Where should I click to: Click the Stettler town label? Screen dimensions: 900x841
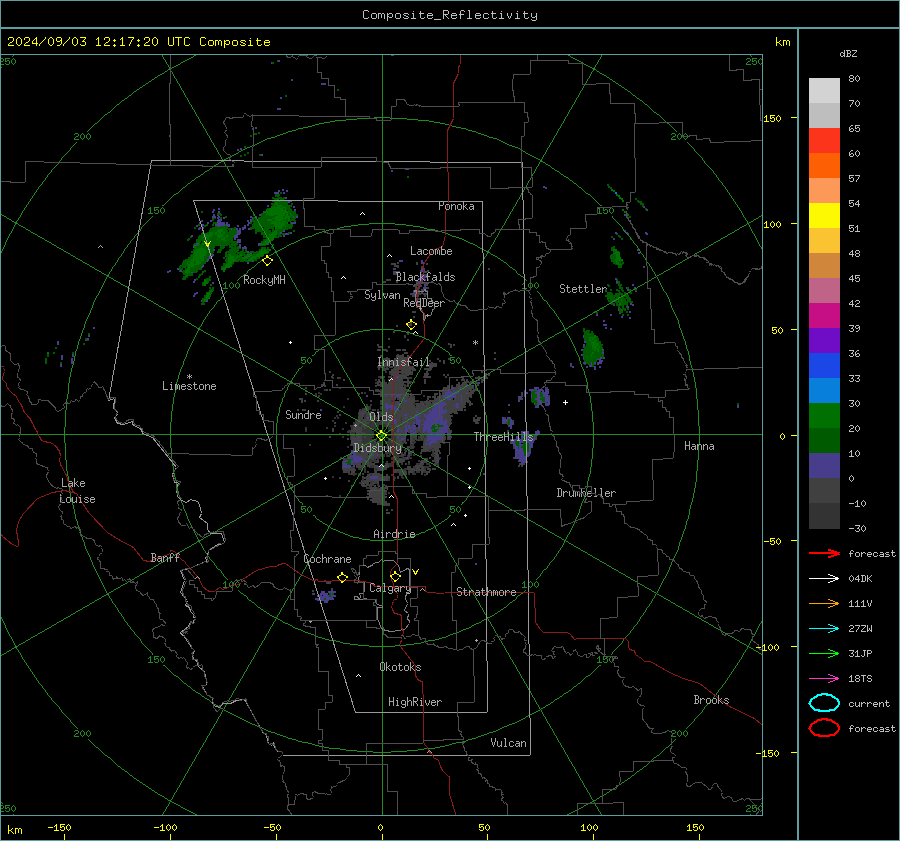(583, 289)
